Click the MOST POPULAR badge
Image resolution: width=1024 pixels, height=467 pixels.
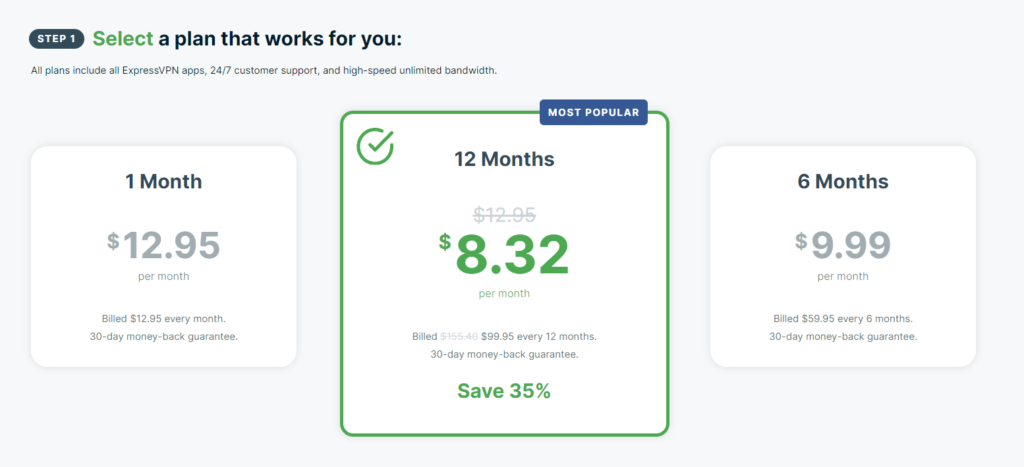coord(593,112)
